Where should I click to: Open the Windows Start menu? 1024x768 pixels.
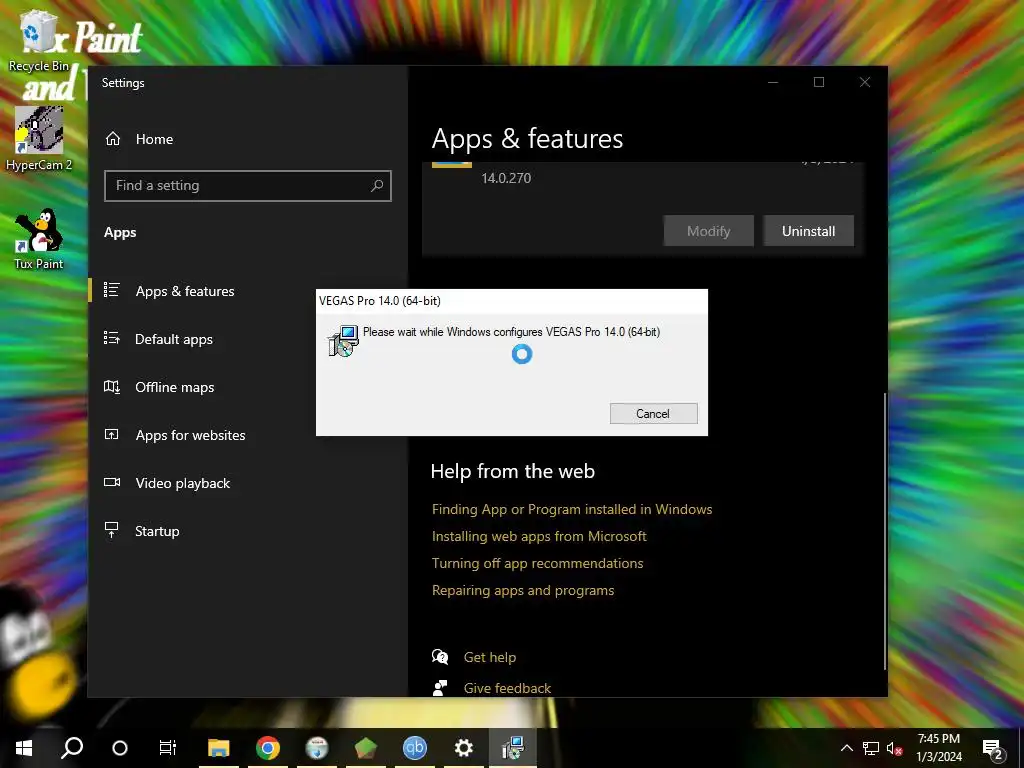tap(24, 748)
